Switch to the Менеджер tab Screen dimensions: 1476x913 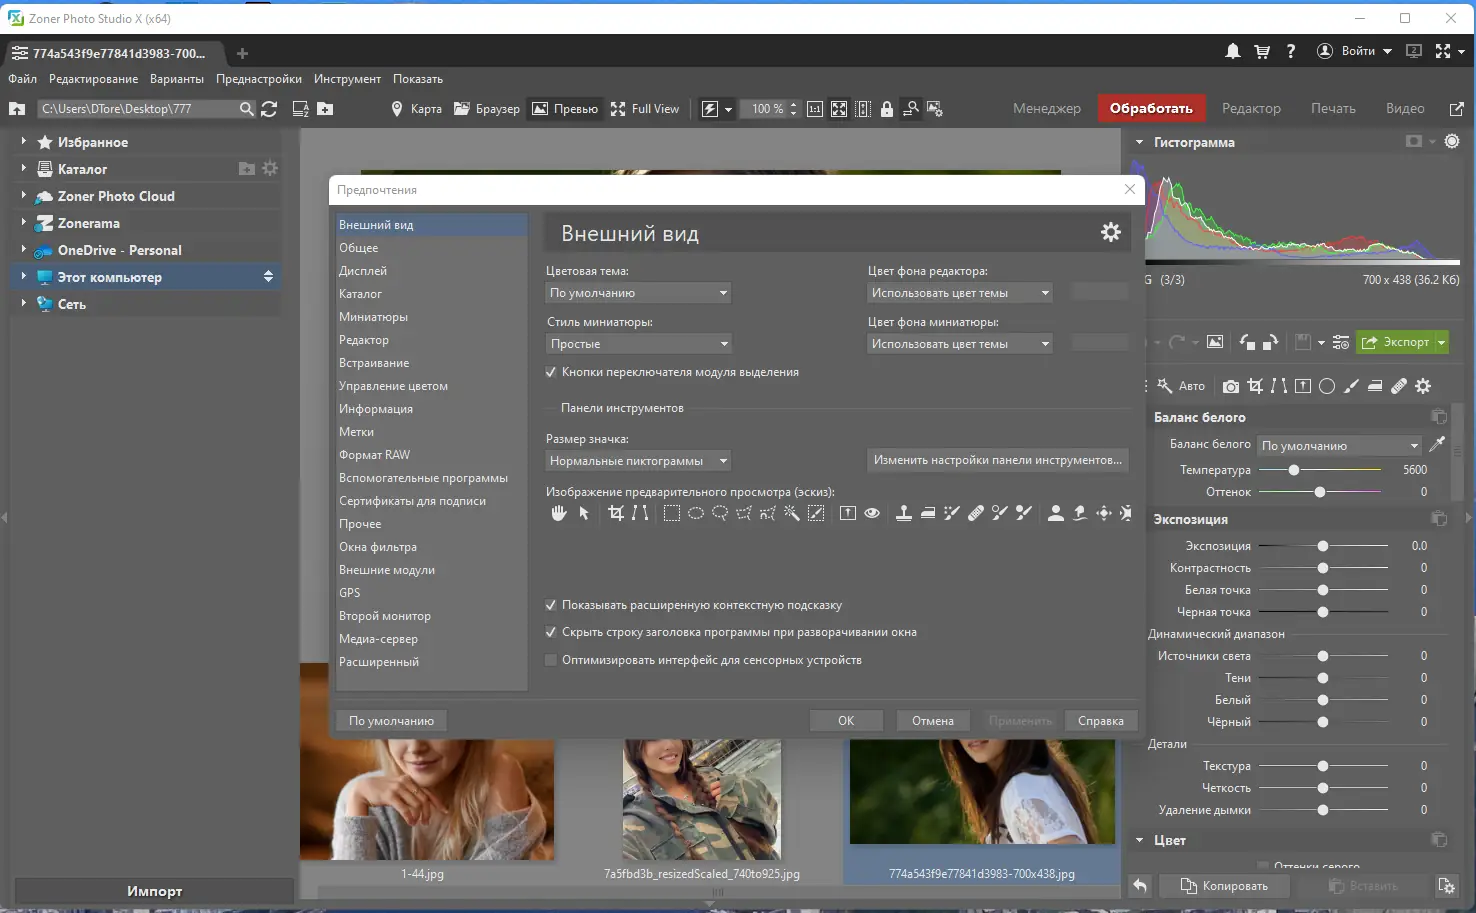pos(1046,108)
